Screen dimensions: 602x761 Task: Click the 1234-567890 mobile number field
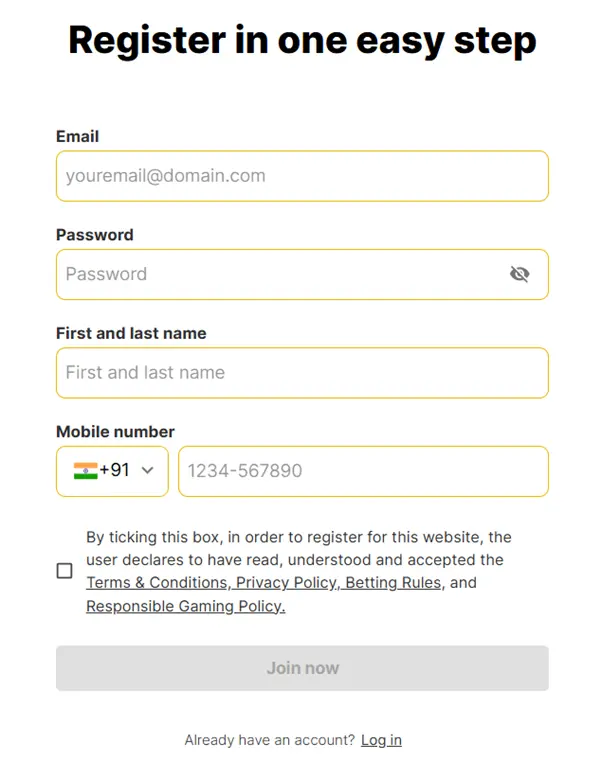(364, 471)
